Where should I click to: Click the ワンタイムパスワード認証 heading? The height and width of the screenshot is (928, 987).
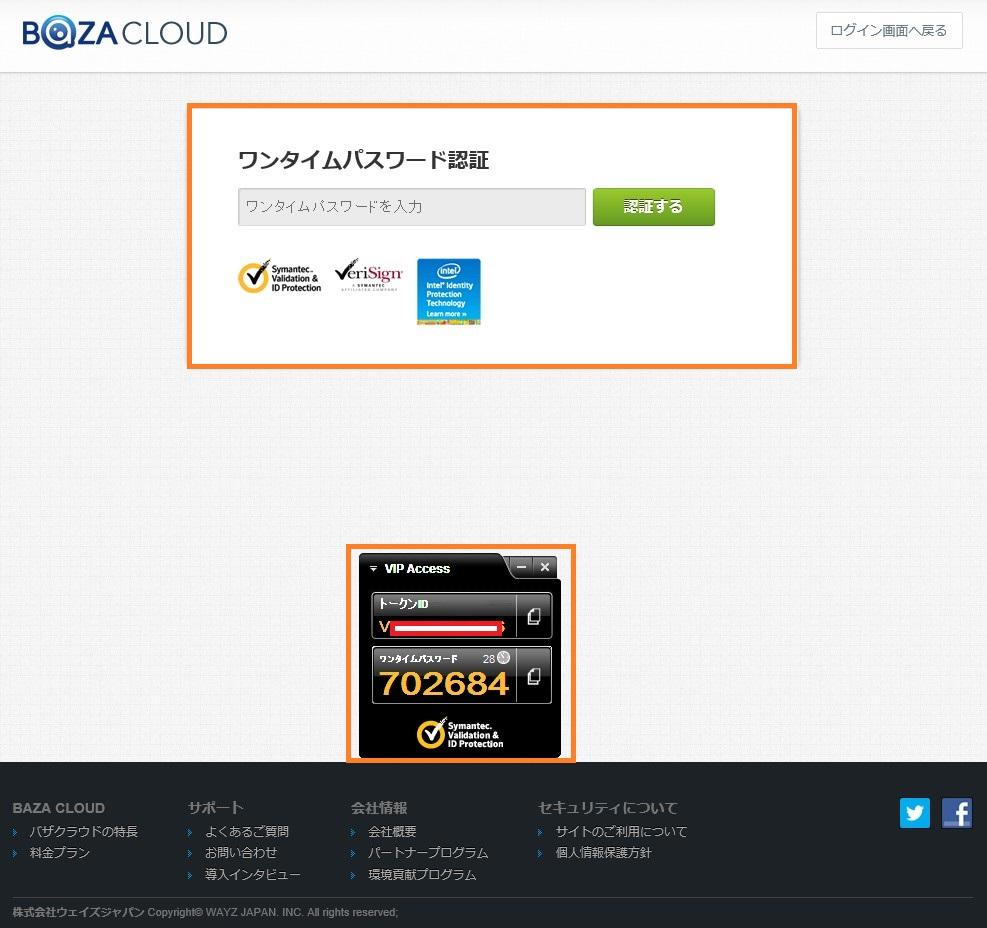(364, 160)
